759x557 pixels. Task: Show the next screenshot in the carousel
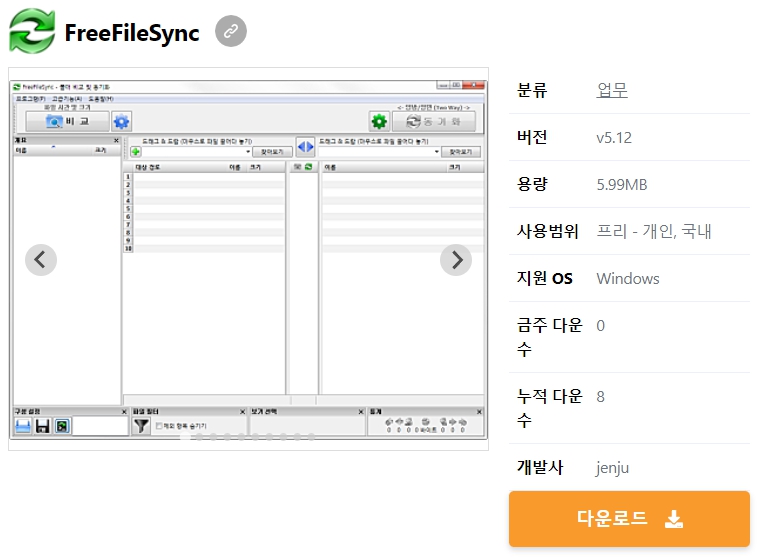[x=456, y=260]
